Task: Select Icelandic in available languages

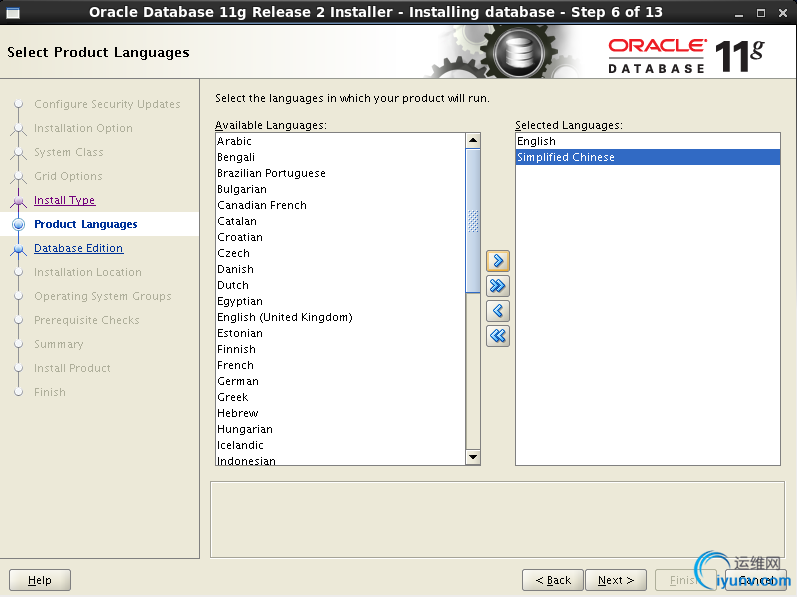Action: [x=340, y=446]
